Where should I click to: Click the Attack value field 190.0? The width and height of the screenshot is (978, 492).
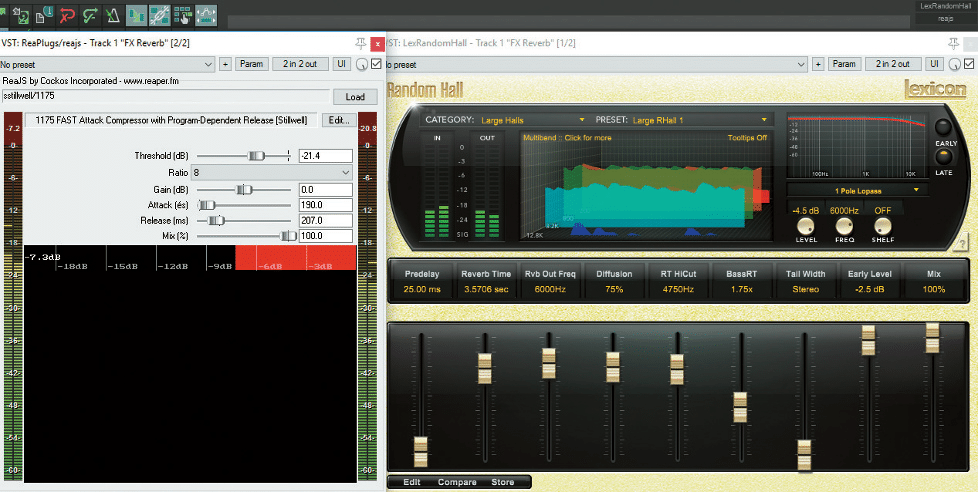pyautogui.click(x=326, y=205)
